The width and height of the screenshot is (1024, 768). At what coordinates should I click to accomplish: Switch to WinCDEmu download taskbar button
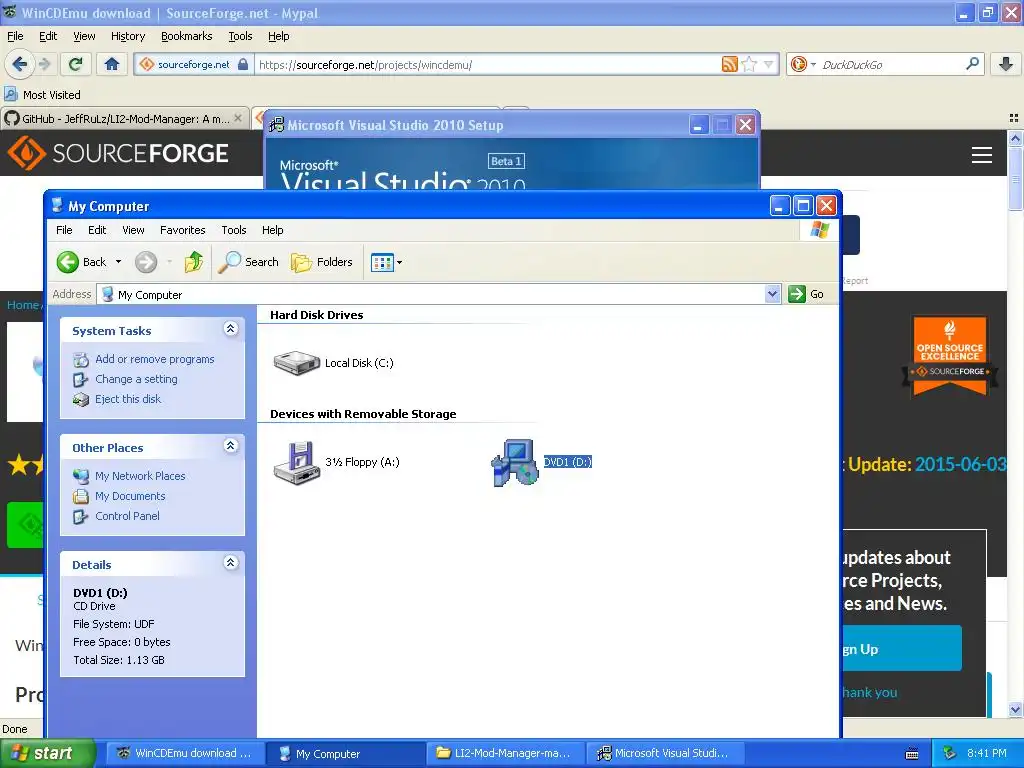tap(186, 753)
